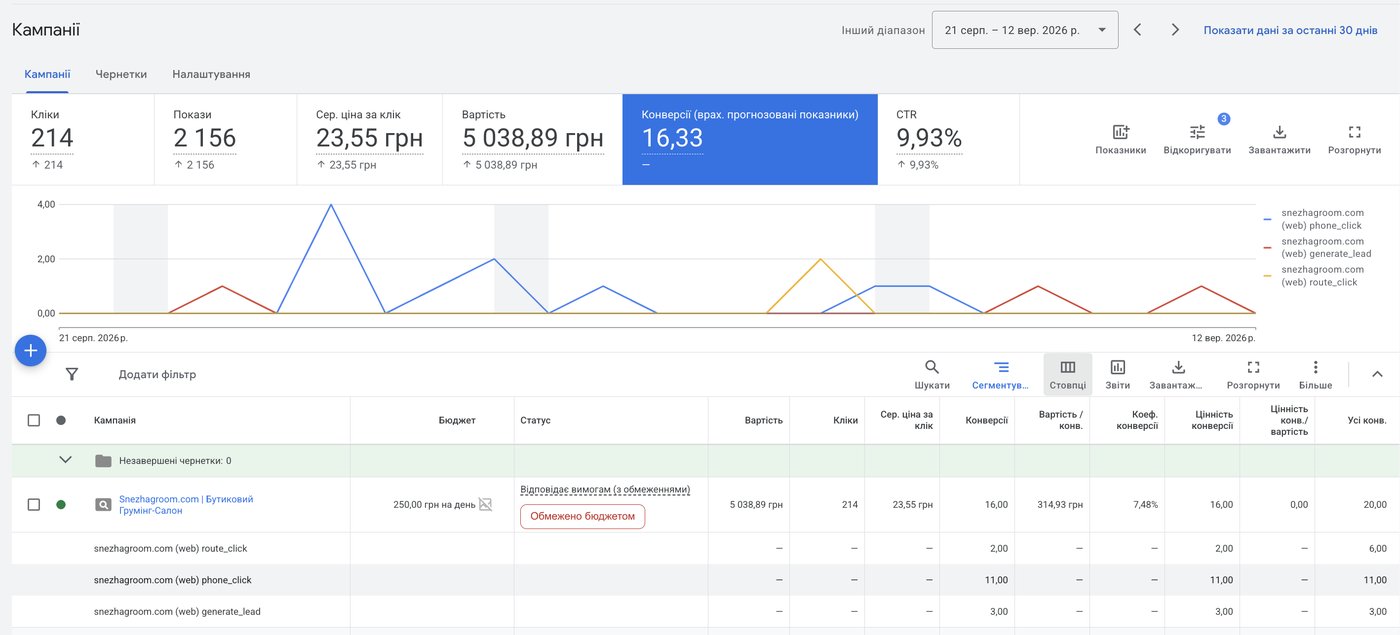The image size is (1400, 635).
Task: Click Додати фільтр
Action: point(157,374)
